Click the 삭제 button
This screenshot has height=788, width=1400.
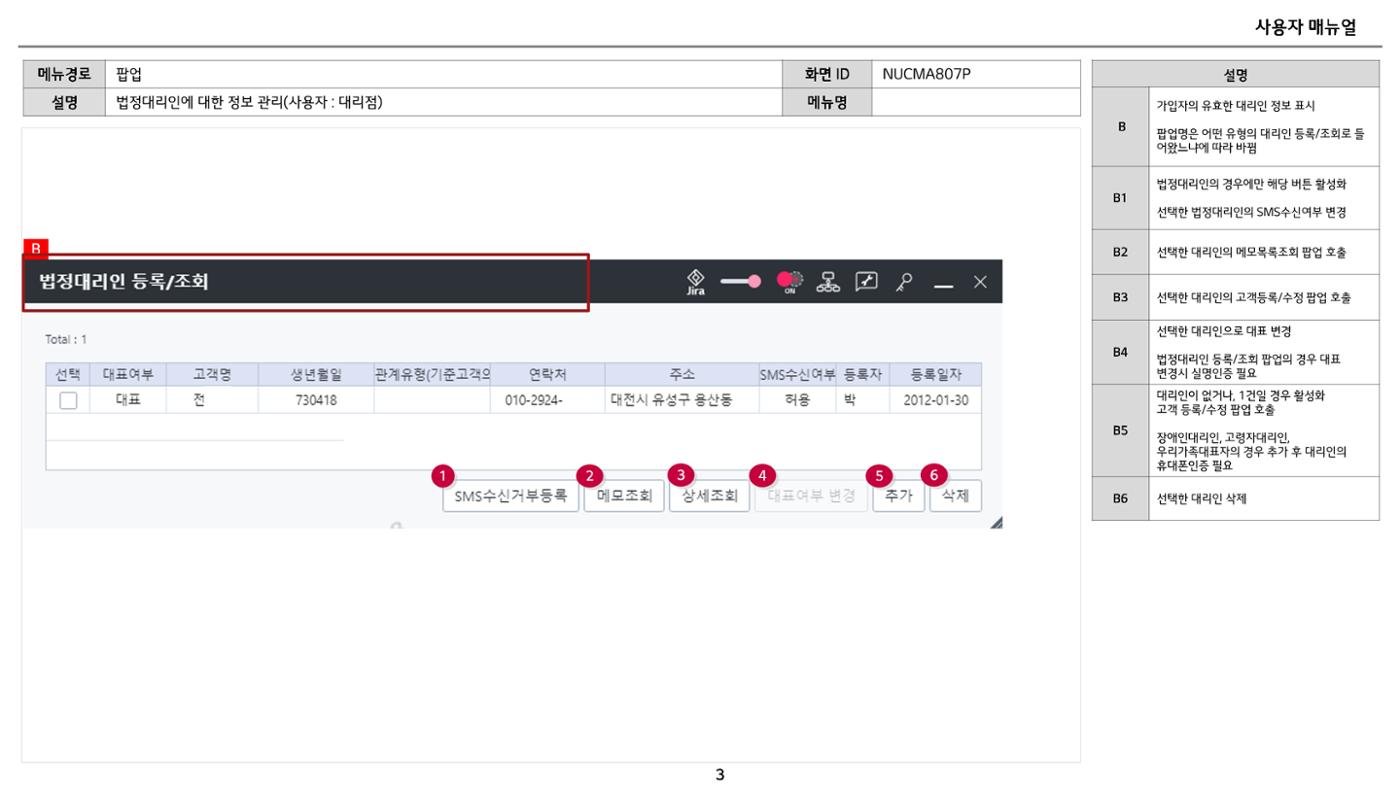click(x=955, y=496)
